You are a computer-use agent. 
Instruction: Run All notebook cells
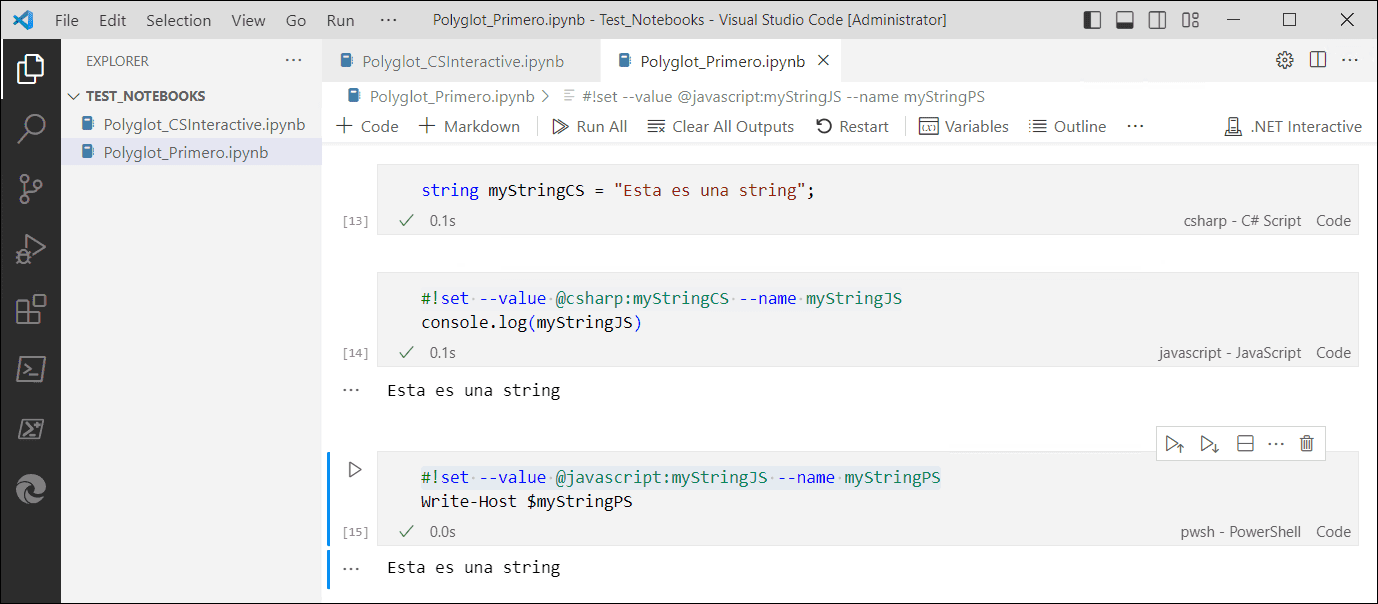pyautogui.click(x=589, y=126)
